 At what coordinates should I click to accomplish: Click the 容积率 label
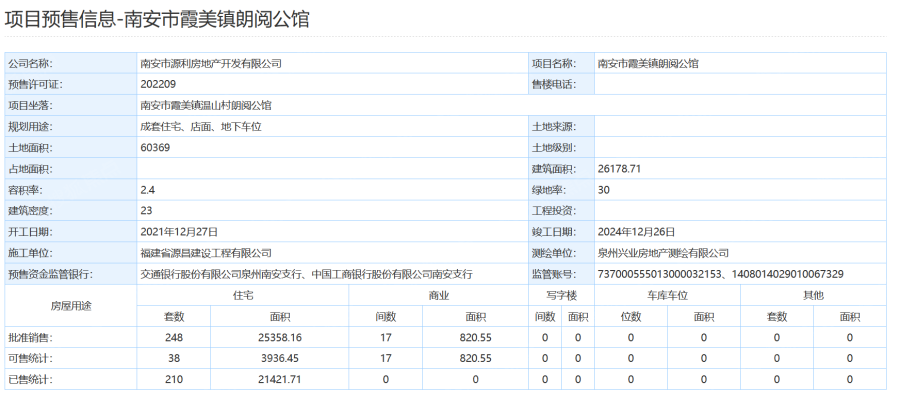(x=25, y=191)
